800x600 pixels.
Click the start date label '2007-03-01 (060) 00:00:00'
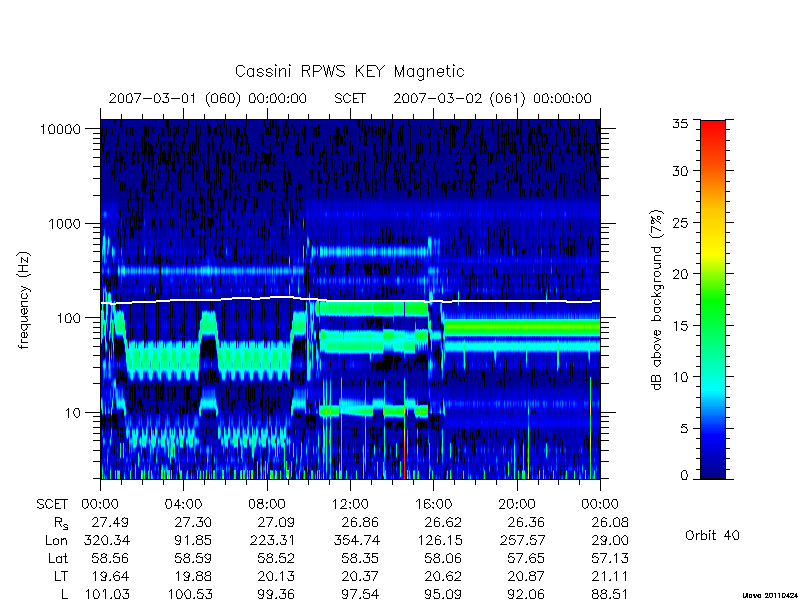[208, 98]
